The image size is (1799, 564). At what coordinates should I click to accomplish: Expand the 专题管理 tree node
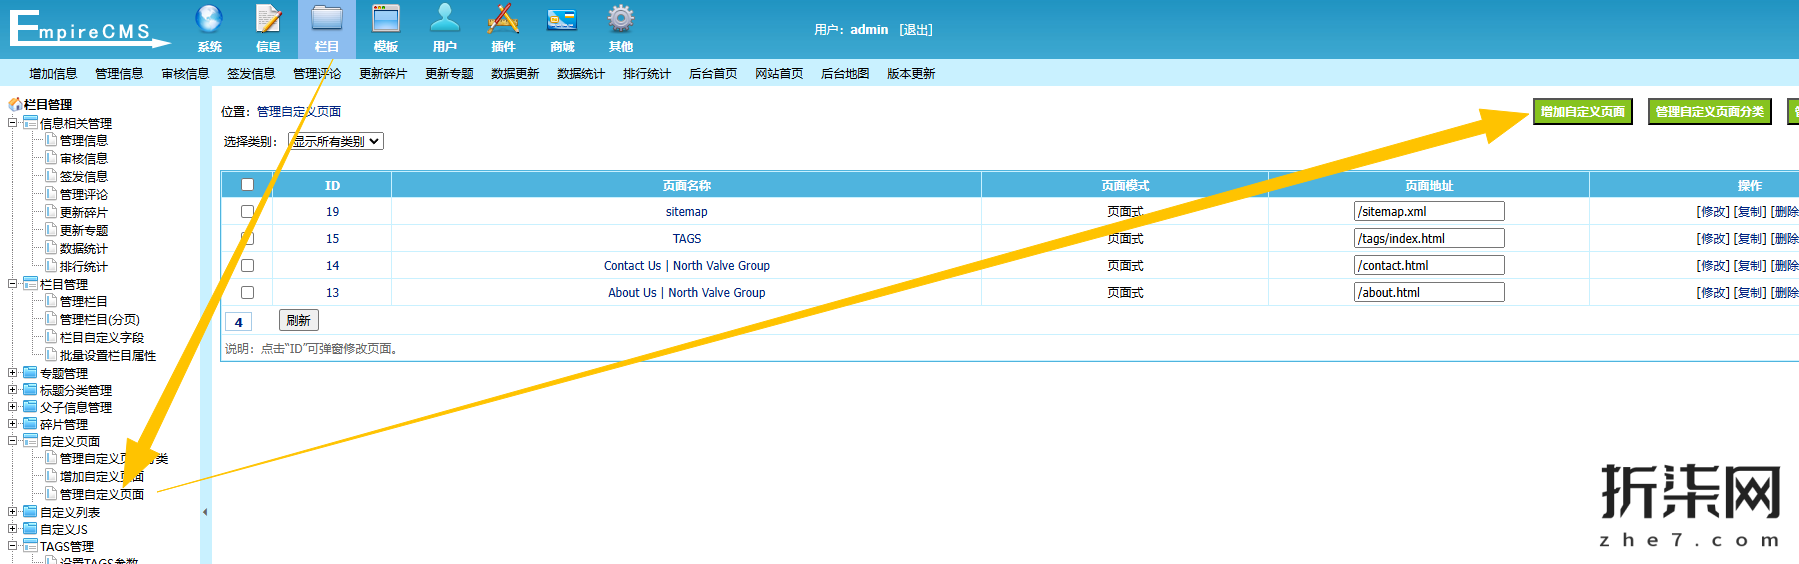12,373
